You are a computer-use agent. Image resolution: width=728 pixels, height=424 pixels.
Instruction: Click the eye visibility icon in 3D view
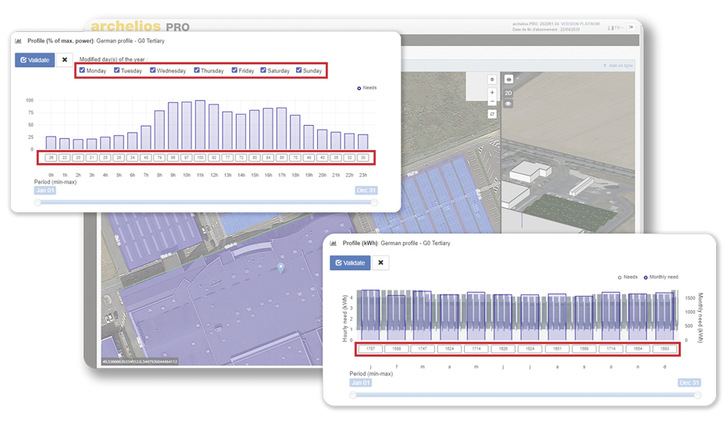click(x=509, y=104)
